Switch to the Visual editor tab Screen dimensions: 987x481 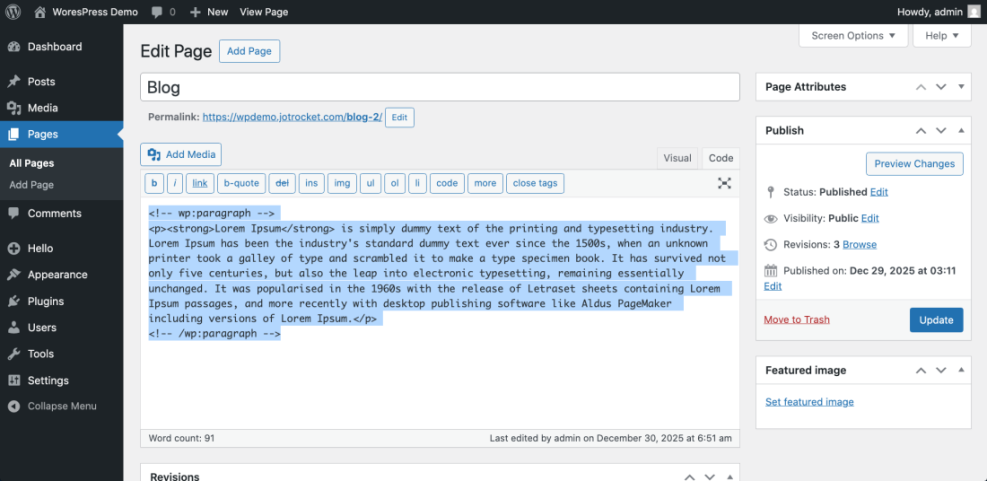click(677, 159)
